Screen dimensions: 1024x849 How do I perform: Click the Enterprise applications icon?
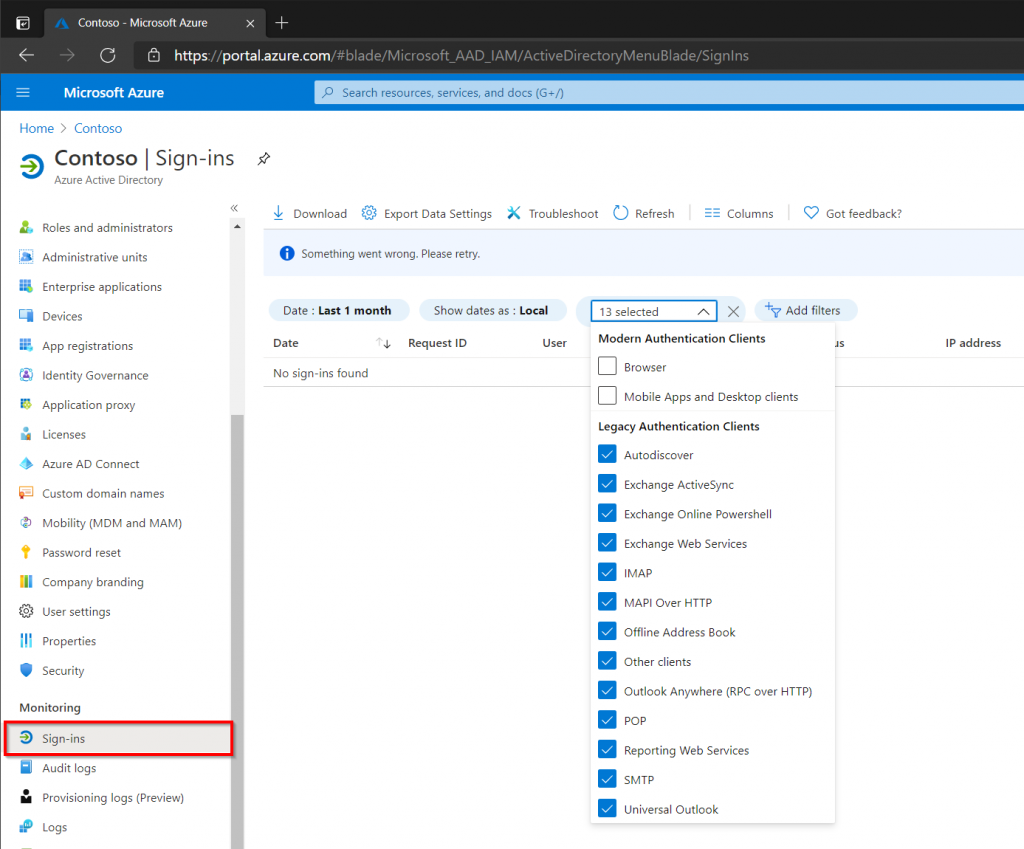click(26, 286)
